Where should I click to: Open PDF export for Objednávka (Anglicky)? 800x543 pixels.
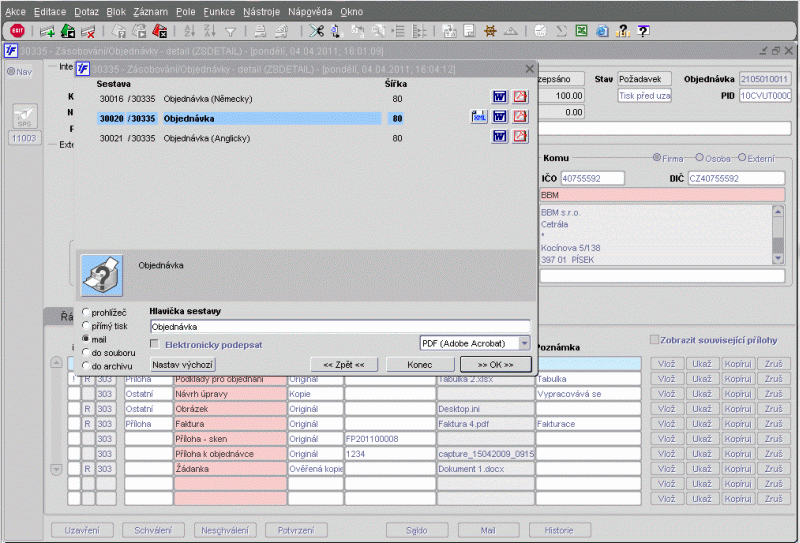pos(520,136)
